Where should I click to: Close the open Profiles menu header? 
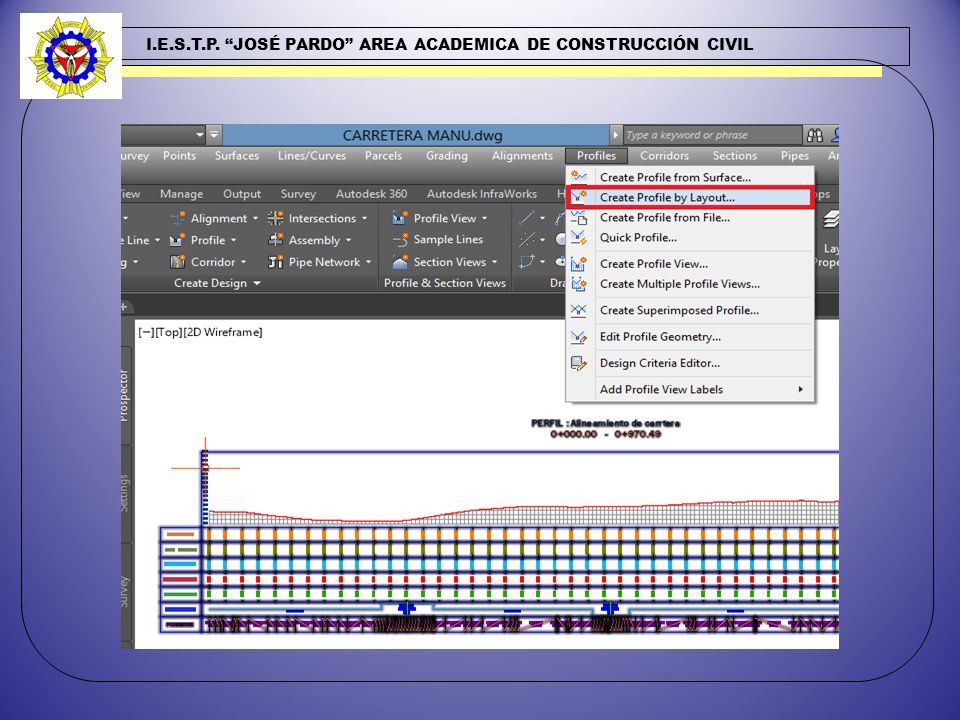point(596,156)
